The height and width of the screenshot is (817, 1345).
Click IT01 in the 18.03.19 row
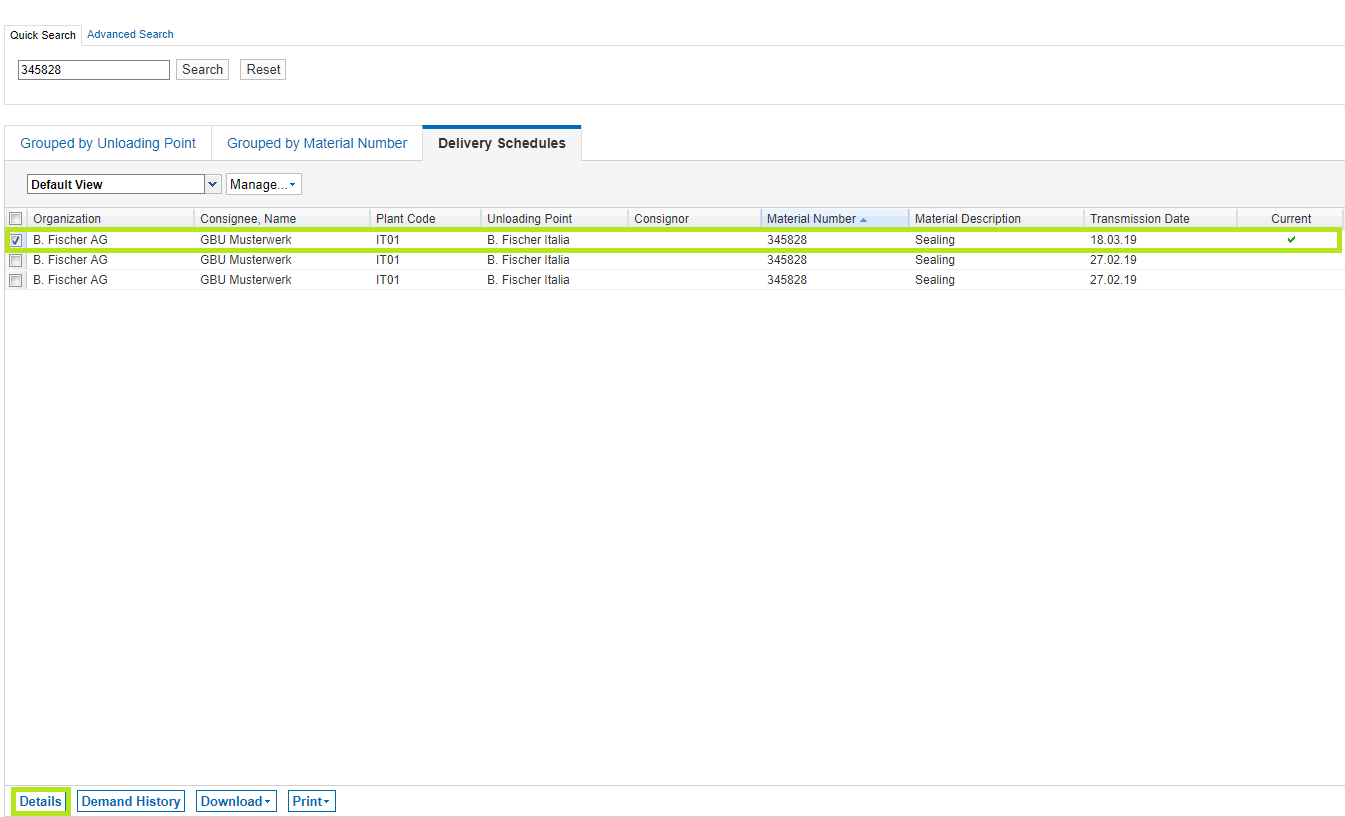[x=388, y=240]
